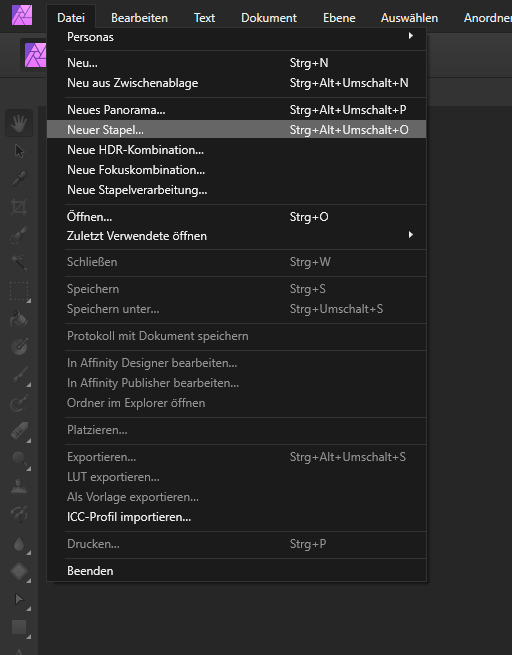Open the Bearbeiten menu

pos(139,18)
